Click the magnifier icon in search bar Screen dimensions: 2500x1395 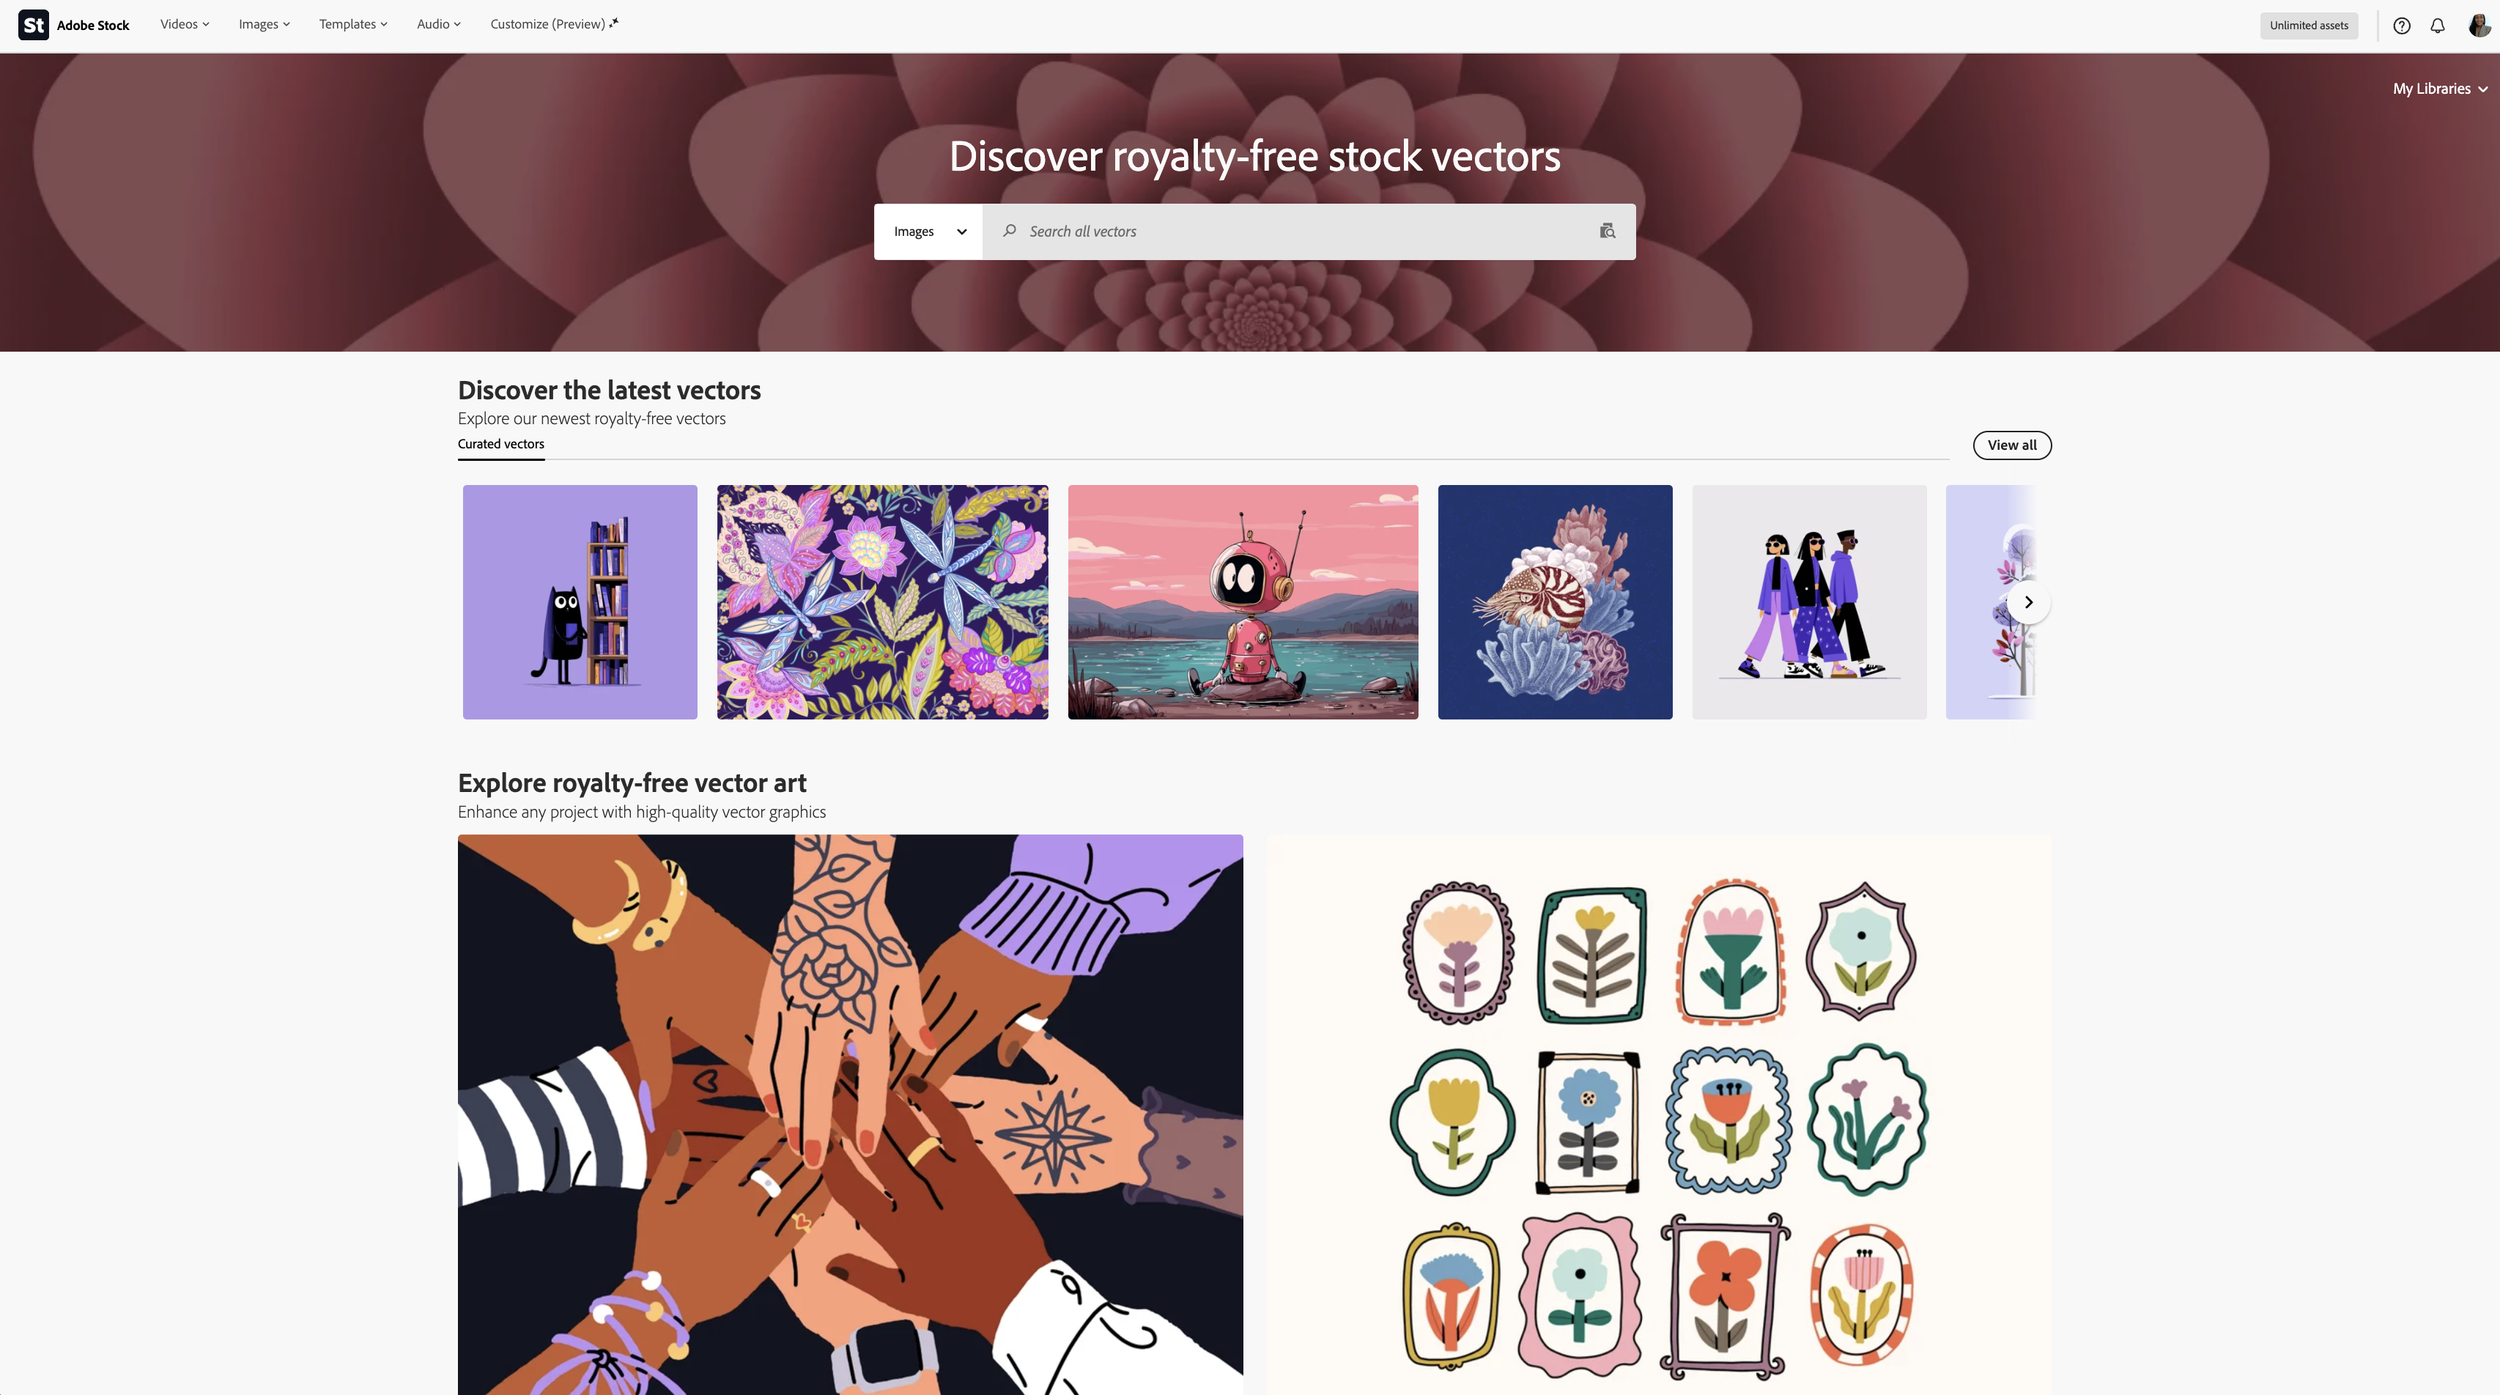pos(1010,231)
